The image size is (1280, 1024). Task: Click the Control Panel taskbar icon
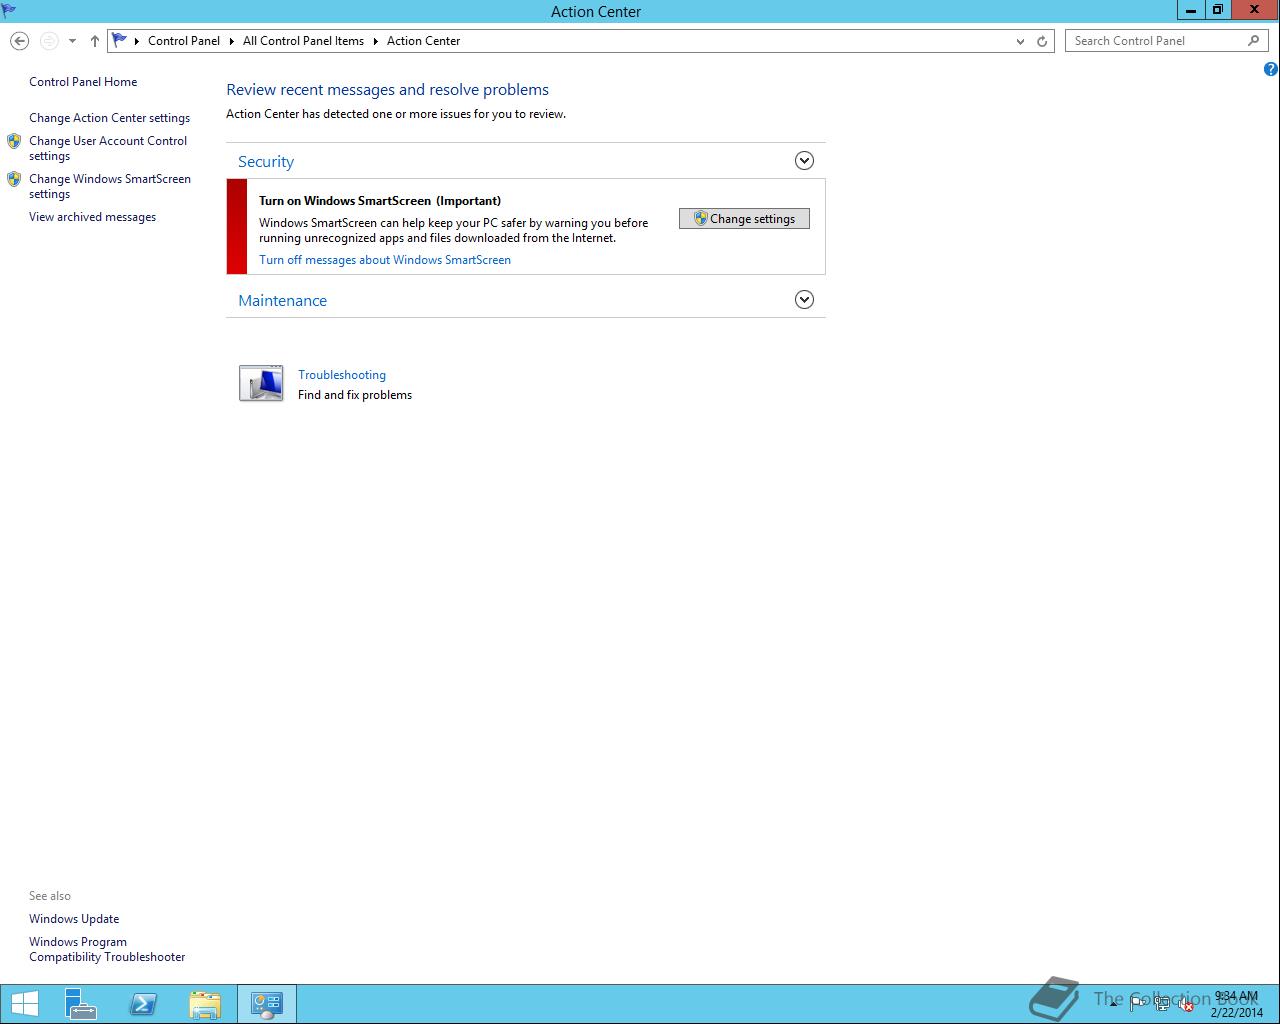[x=267, y=1004]
